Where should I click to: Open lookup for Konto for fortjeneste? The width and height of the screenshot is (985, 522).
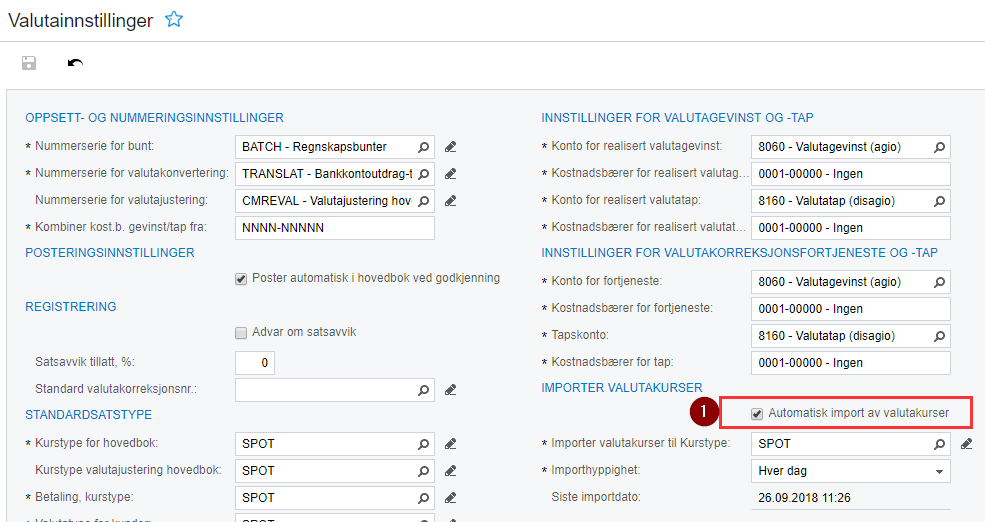940,282
